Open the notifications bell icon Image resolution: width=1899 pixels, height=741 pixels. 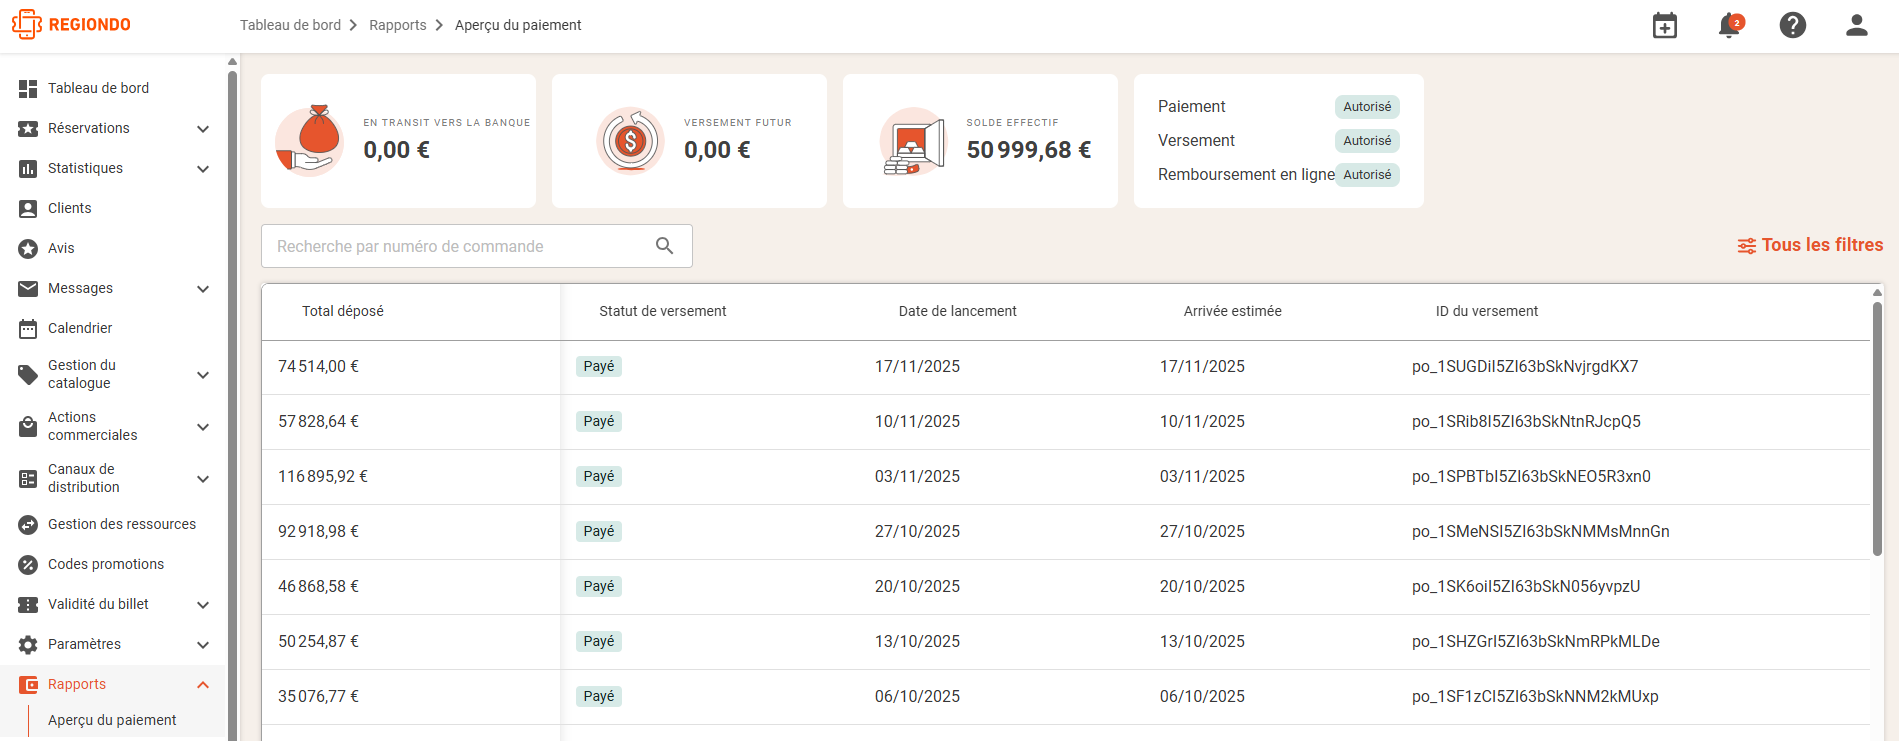(x=1729, y=25)
